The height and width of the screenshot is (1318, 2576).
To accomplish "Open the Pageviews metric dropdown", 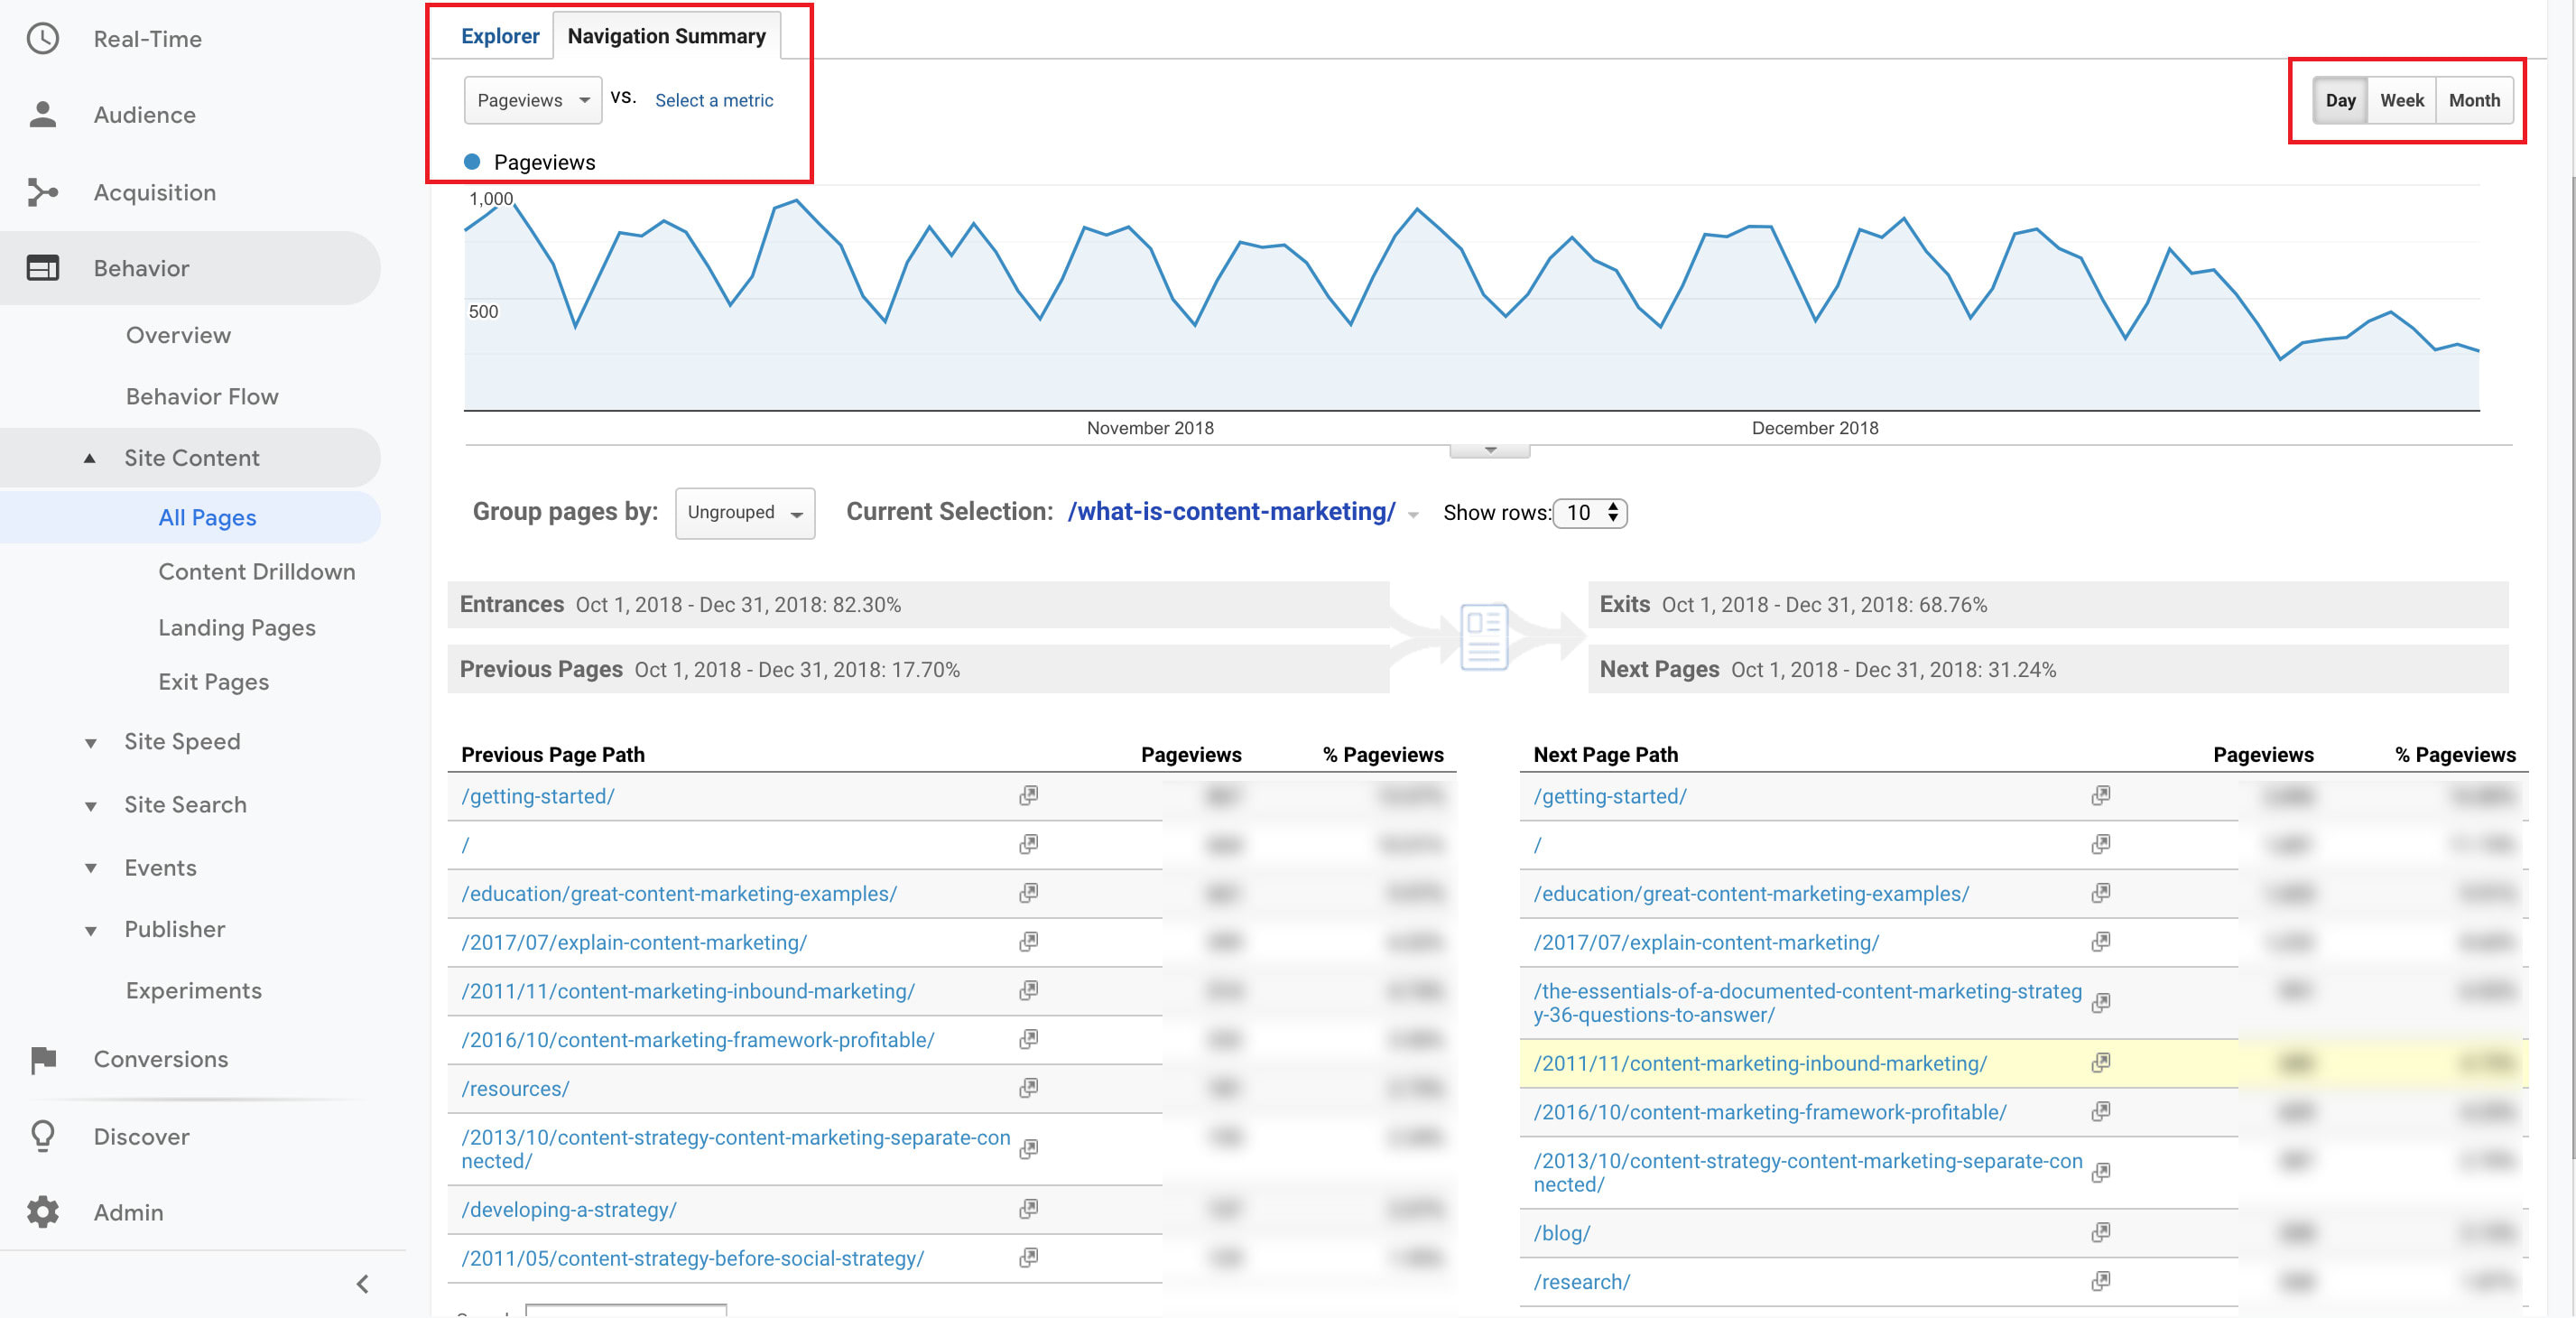I will [x=532, y=100].
